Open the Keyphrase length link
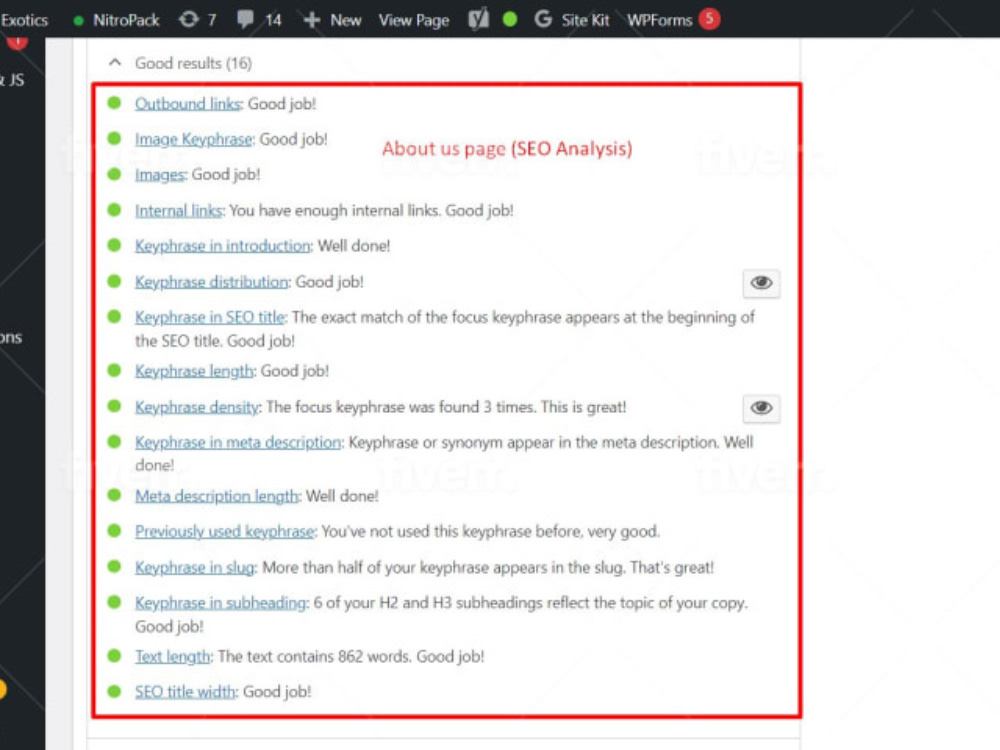 195,371
